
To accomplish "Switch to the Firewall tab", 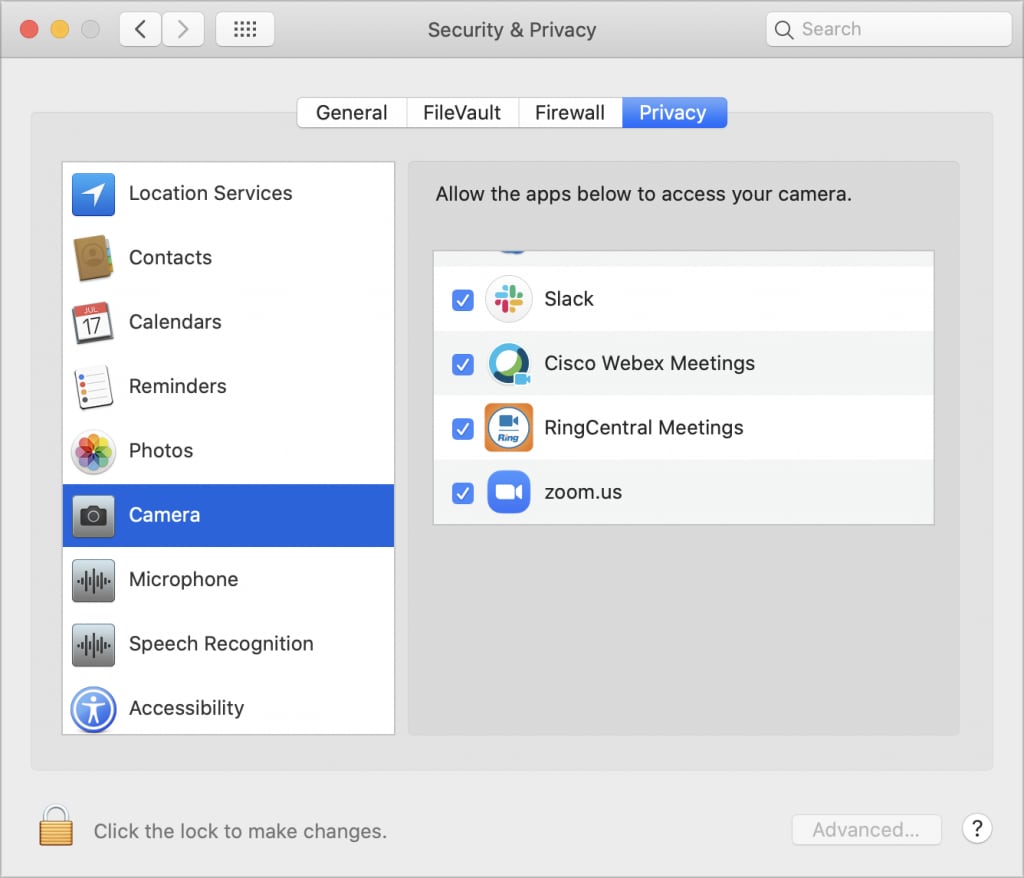I will pyautogui.click(x=570, y=113).
